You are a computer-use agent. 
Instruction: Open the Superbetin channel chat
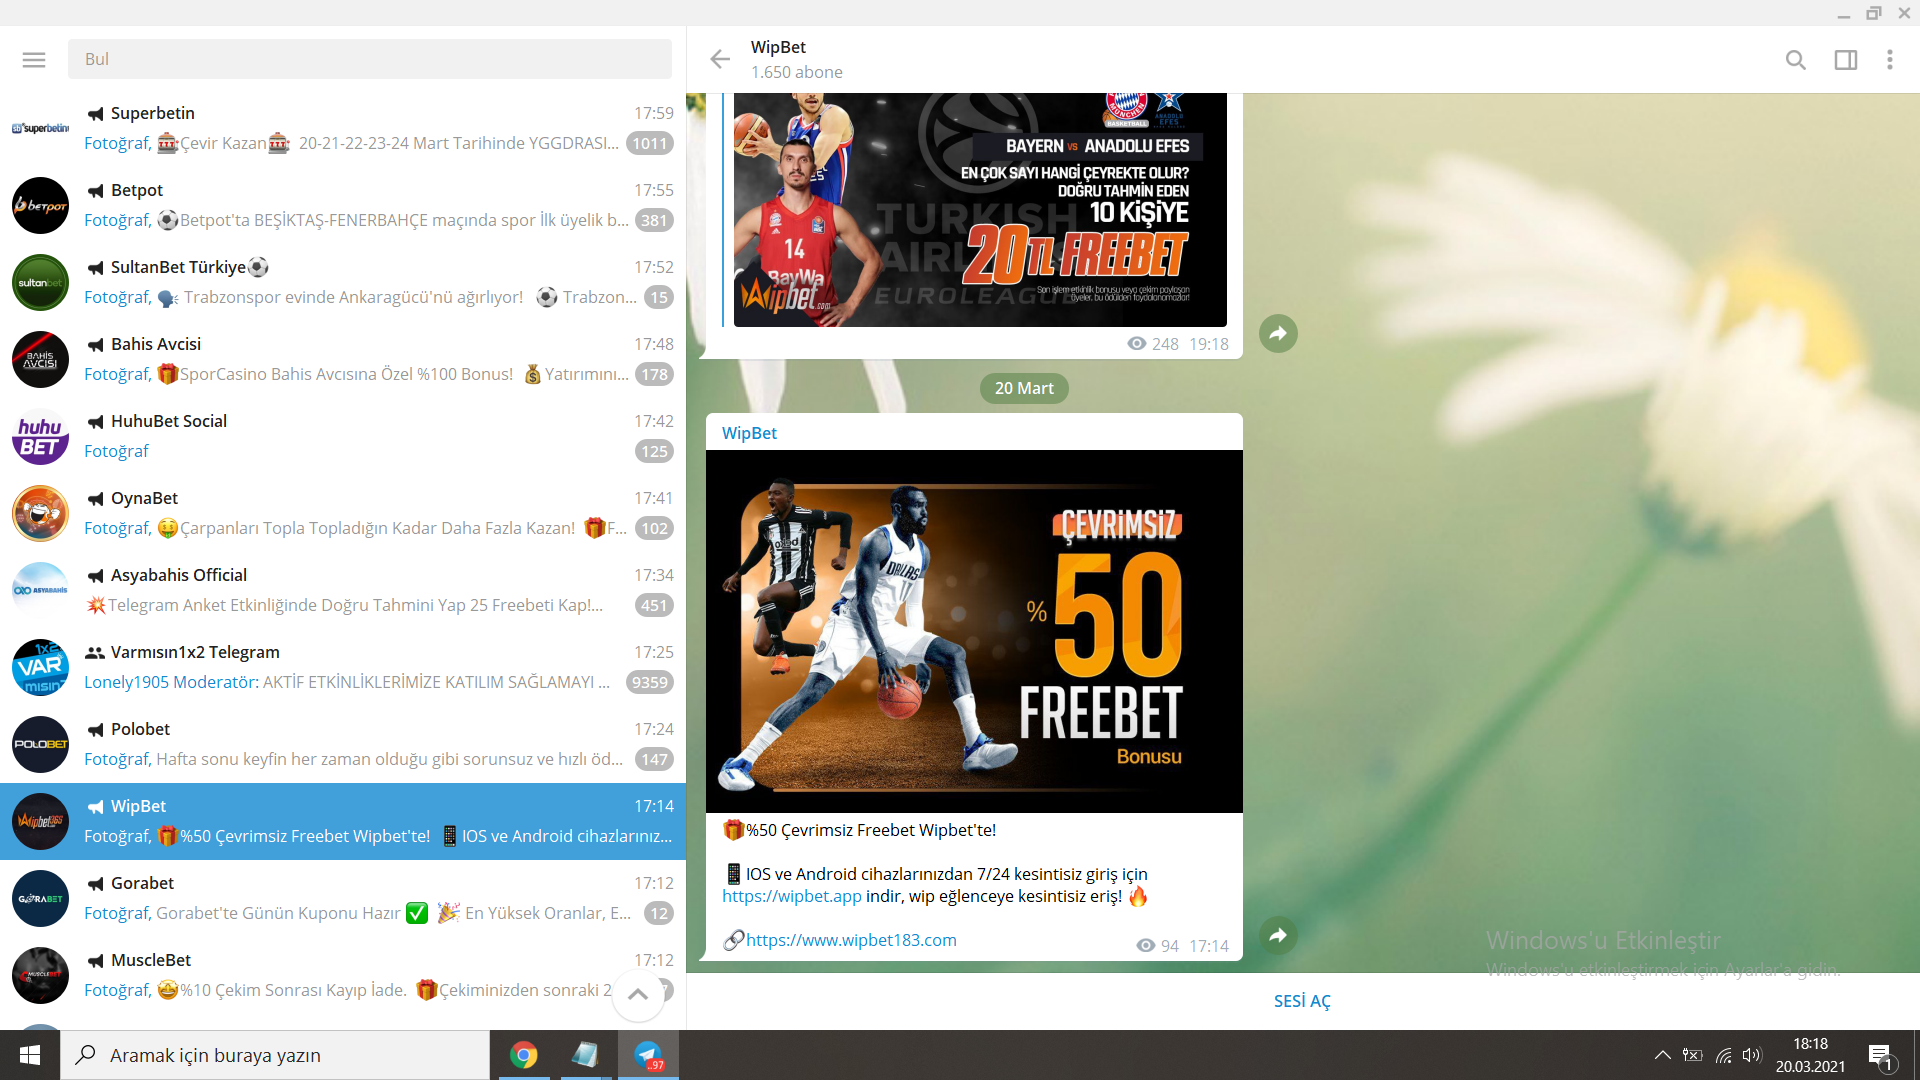point(343,128)
